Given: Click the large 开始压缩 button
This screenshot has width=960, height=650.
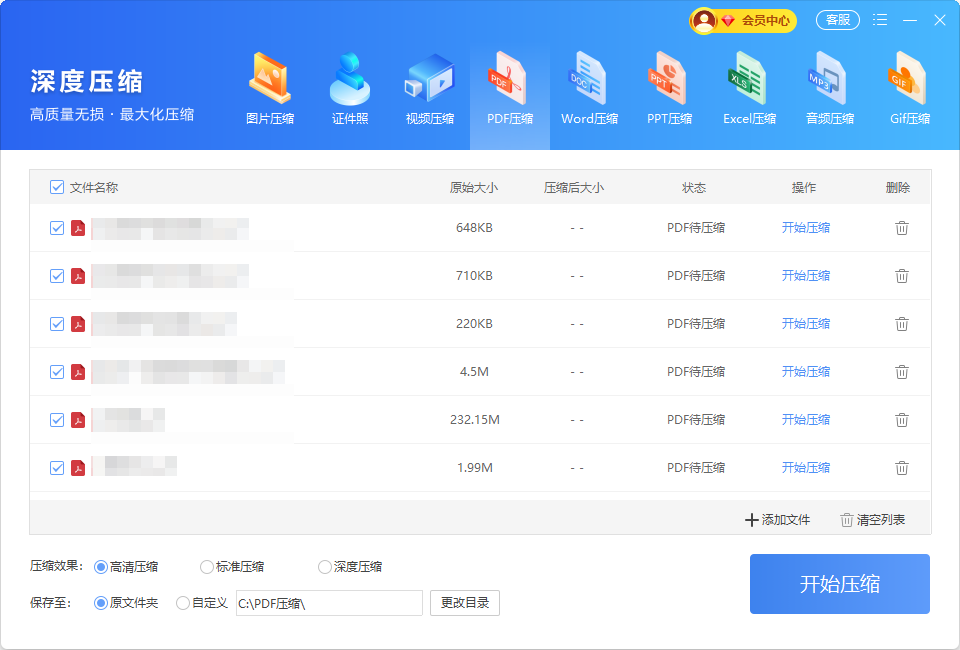Looking at the screenshot, I should pyautogui.click(x=840, y=584).
